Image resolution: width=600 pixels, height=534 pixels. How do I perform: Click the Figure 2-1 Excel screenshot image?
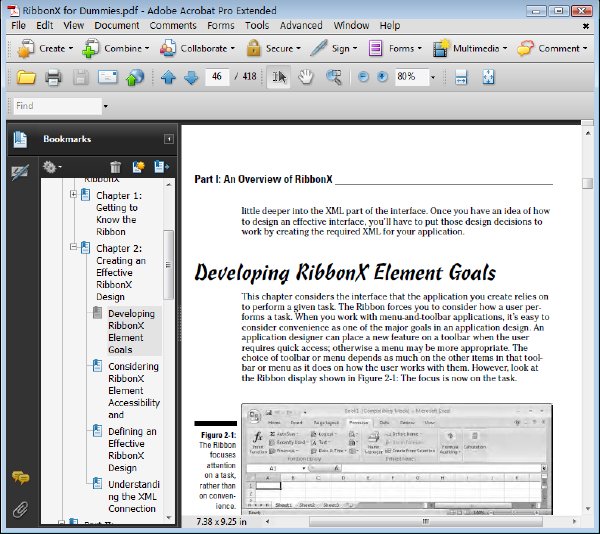coord(397,459)
